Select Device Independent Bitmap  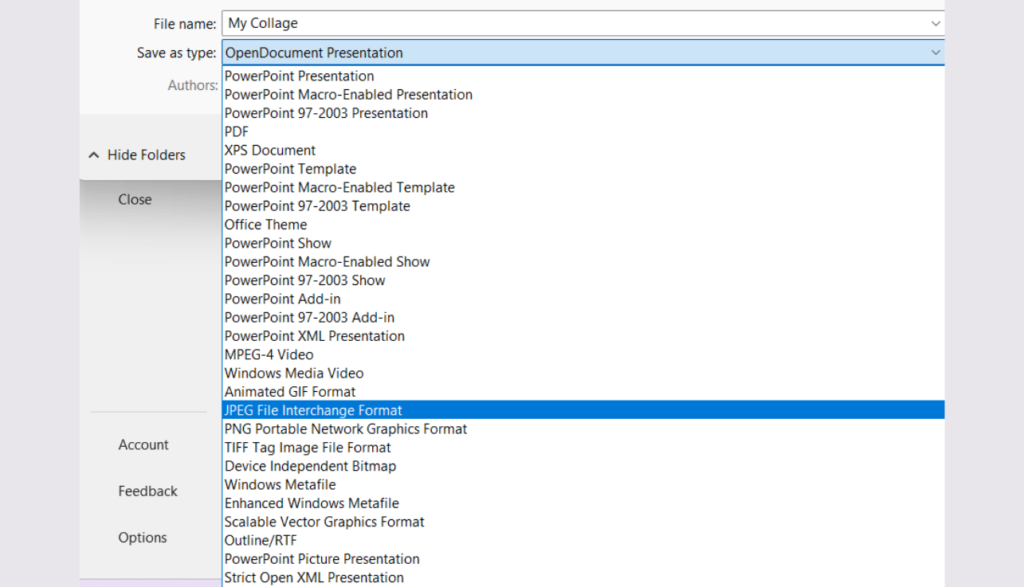coord(583,467)
